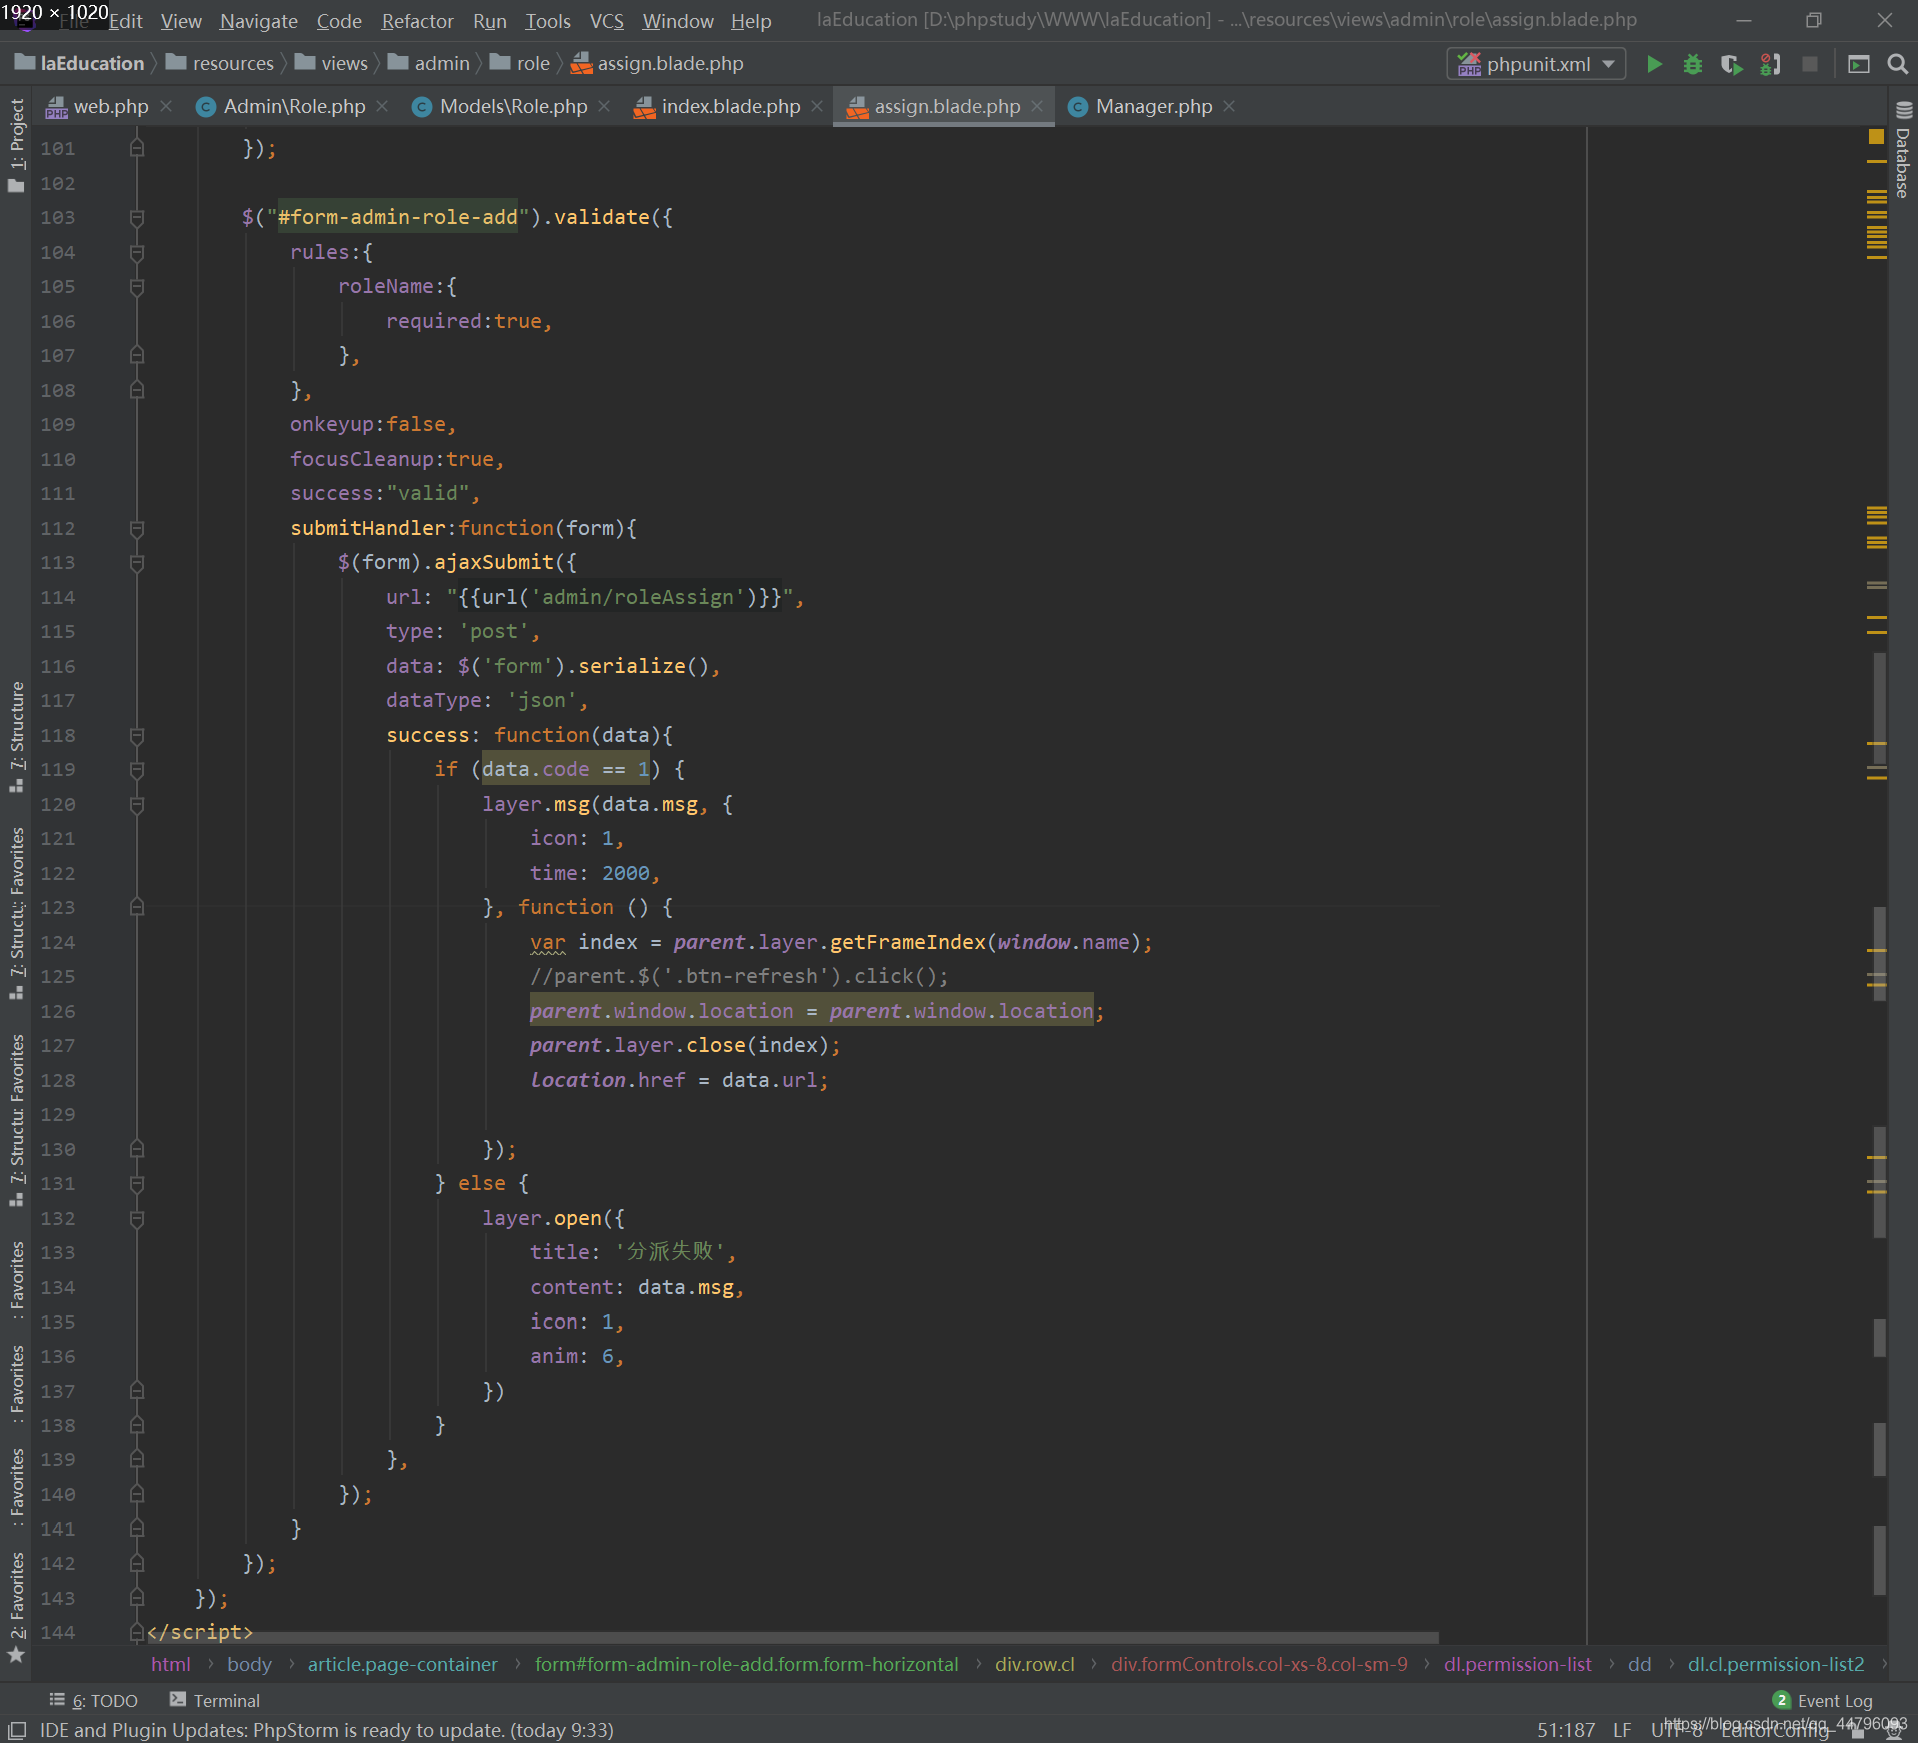Collapse submitHandler fold at line 112
Viewport: 1918px width, 1743px height.
137,528
